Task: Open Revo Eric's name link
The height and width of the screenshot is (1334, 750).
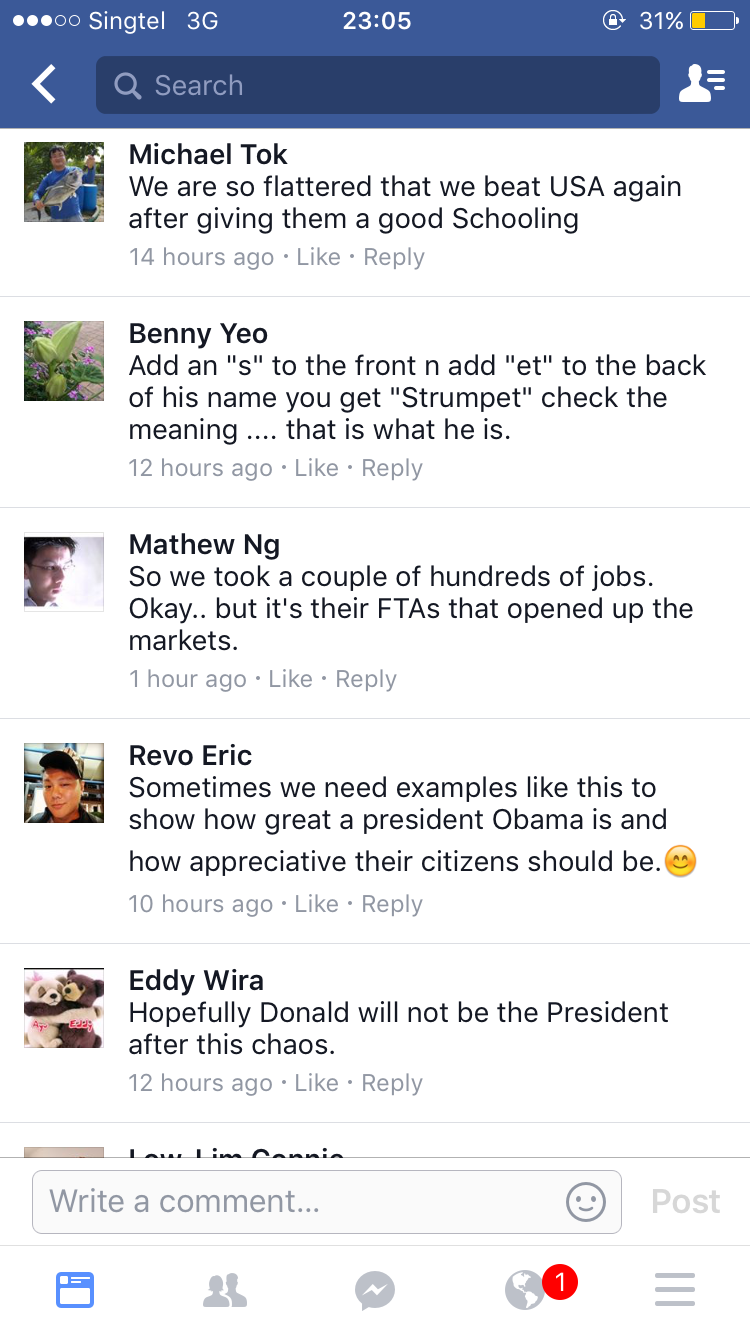Action: pos(190,755)
